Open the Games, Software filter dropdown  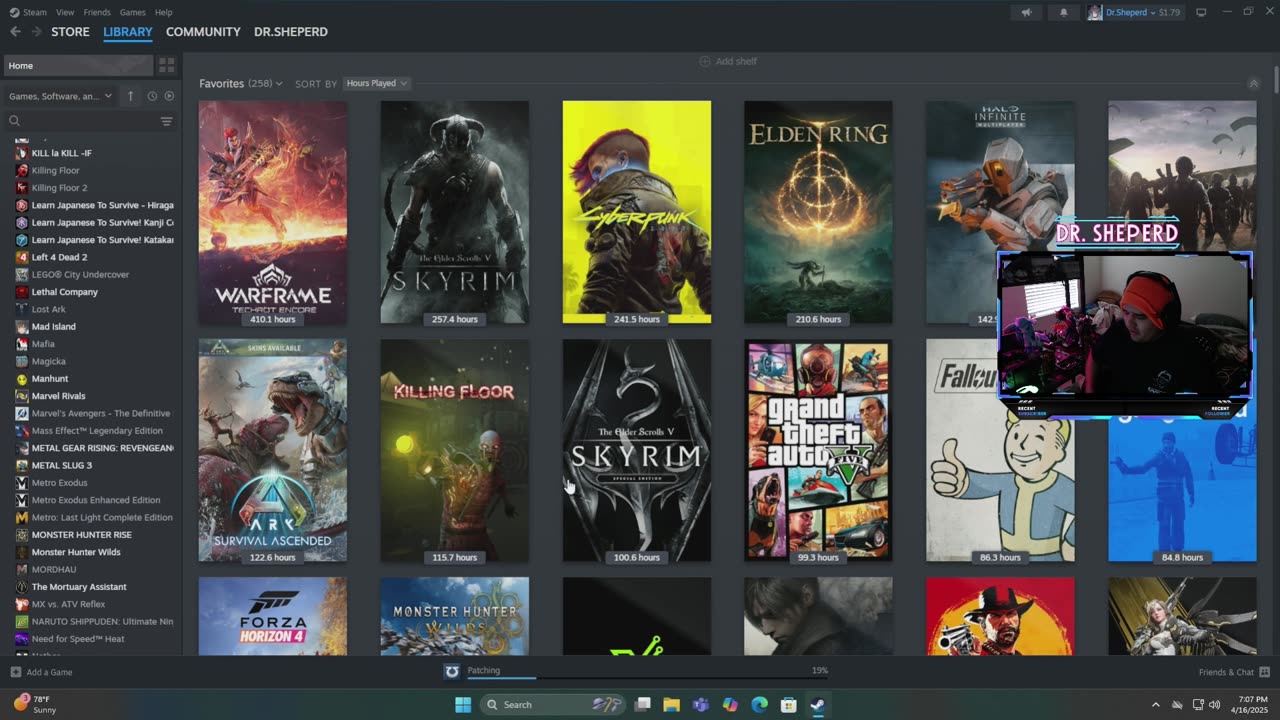61,96
